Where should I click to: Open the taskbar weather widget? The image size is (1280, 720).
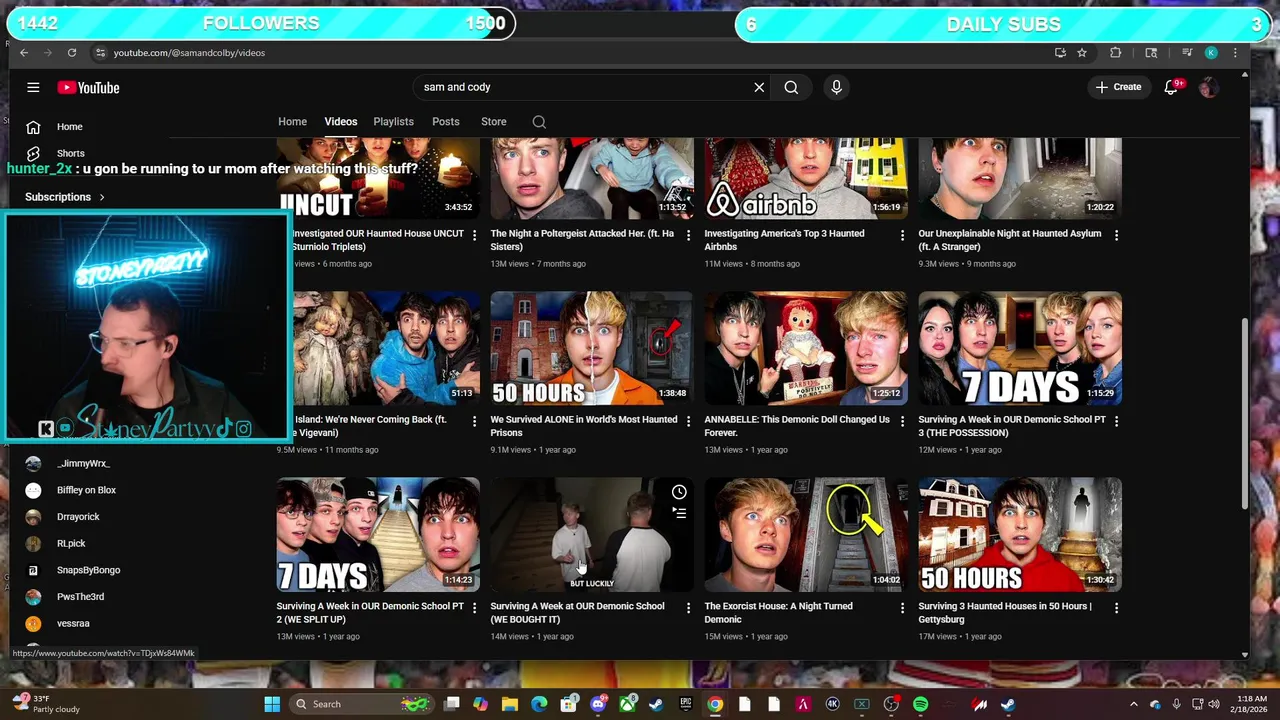pyautogui.click(x=45, y=704)
